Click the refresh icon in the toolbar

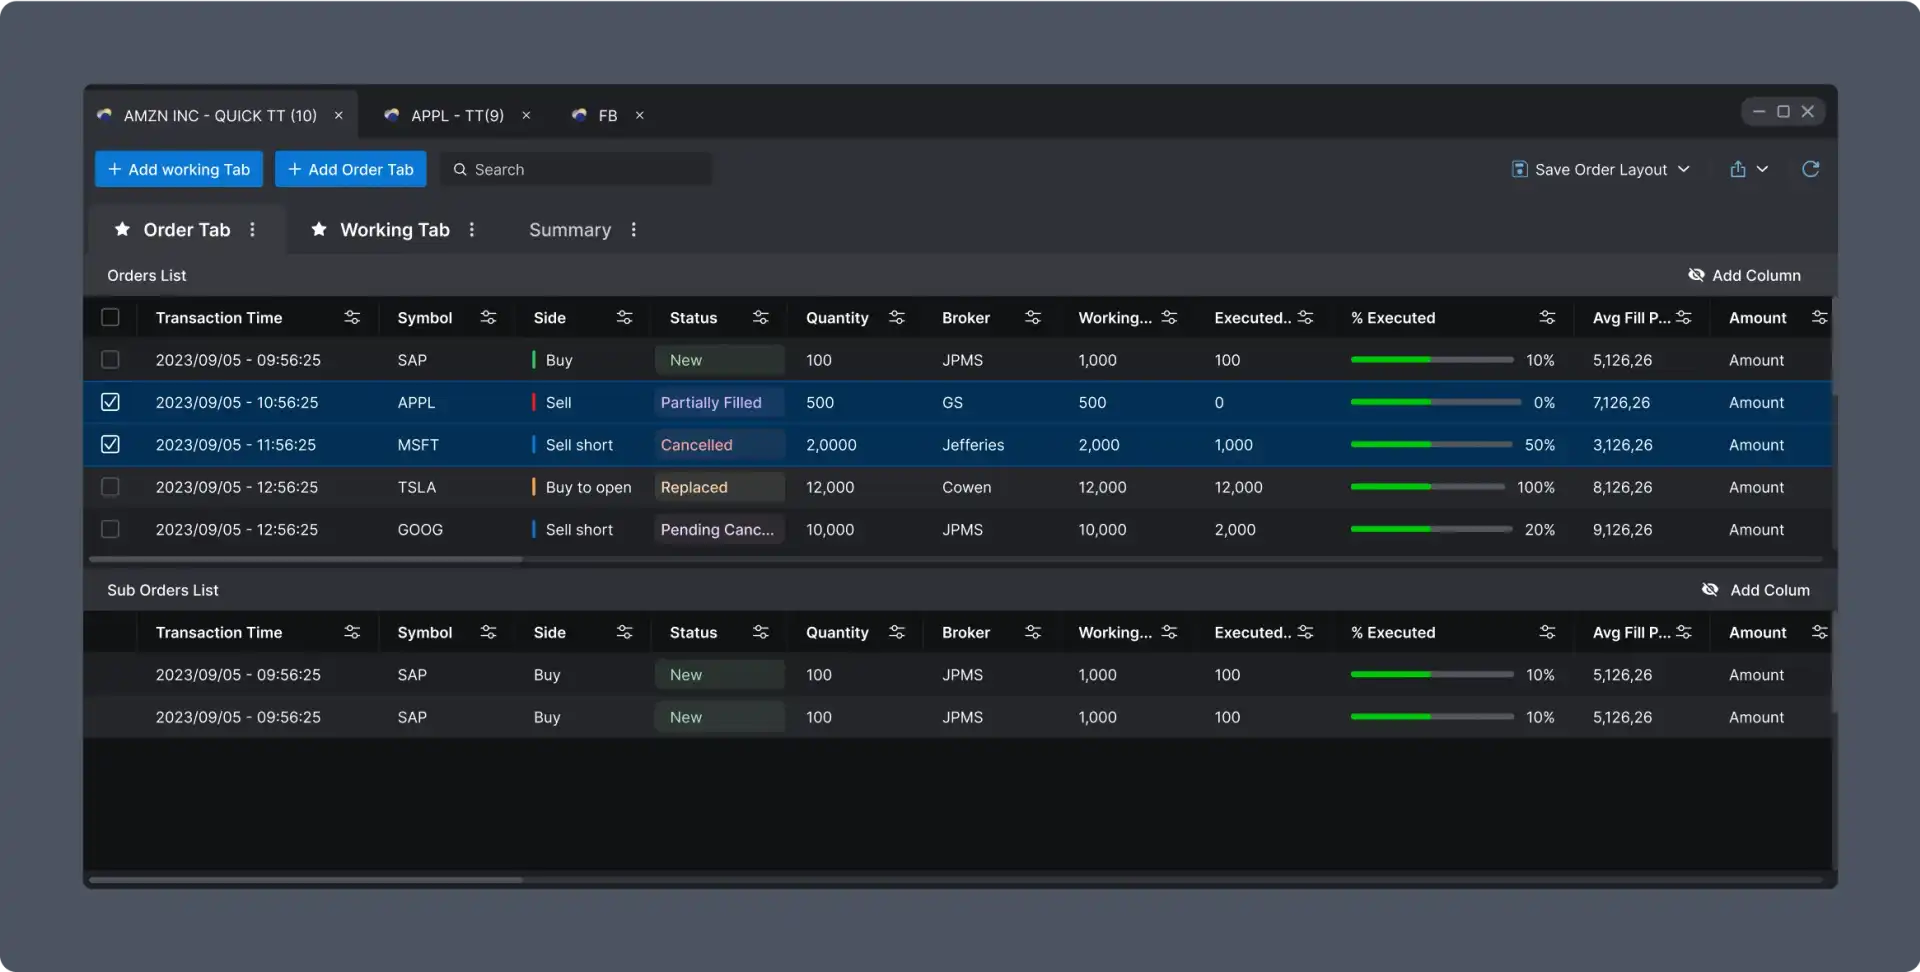tap(1810, 169)
